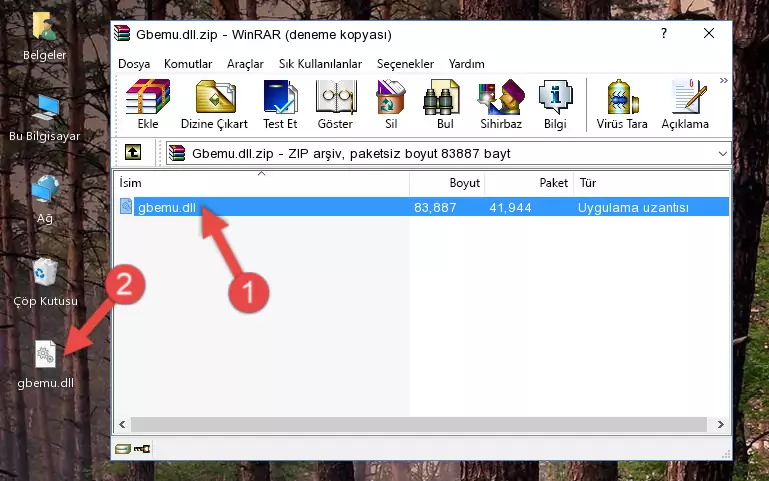Click the gbemu.dll file icon in list
This screenshot has height=481, width=769.
pyautogui.click(x=126, y=206)
